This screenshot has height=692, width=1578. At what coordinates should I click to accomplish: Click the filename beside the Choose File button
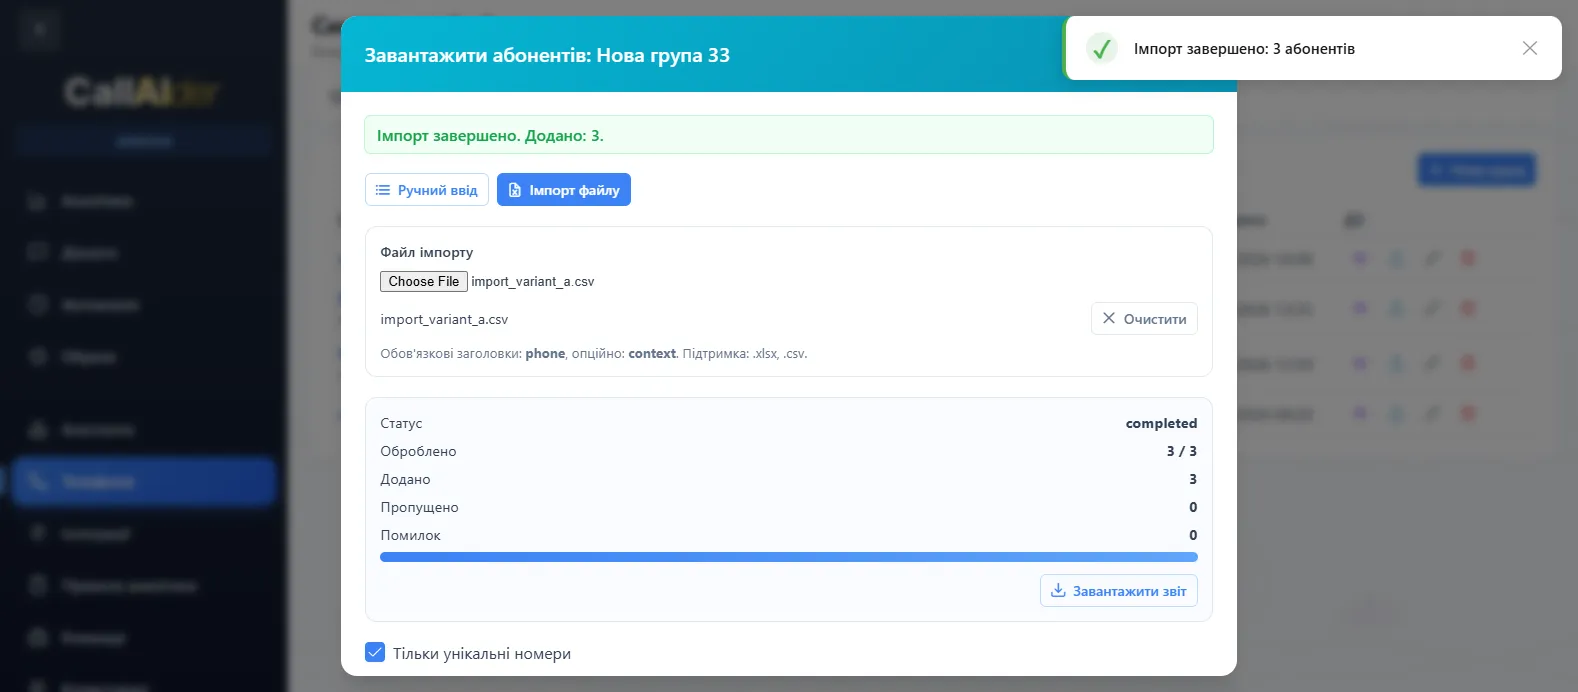pos(533,282)
